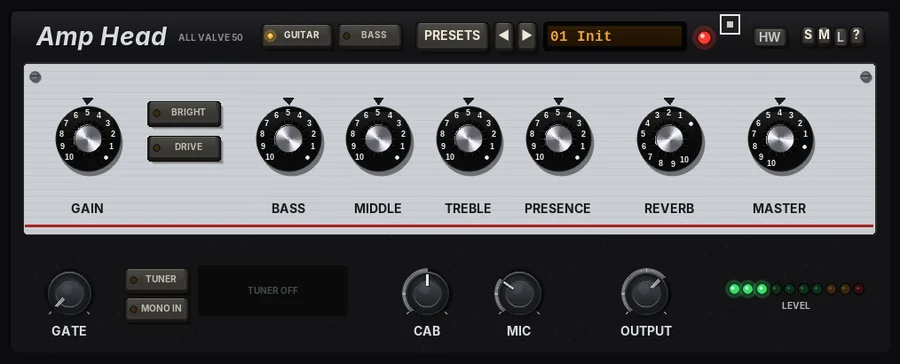The height and width of the screenshot is (364, 900).
Task: Click the CAB knob
Action: pyautogui.click(x=426, y=292)
